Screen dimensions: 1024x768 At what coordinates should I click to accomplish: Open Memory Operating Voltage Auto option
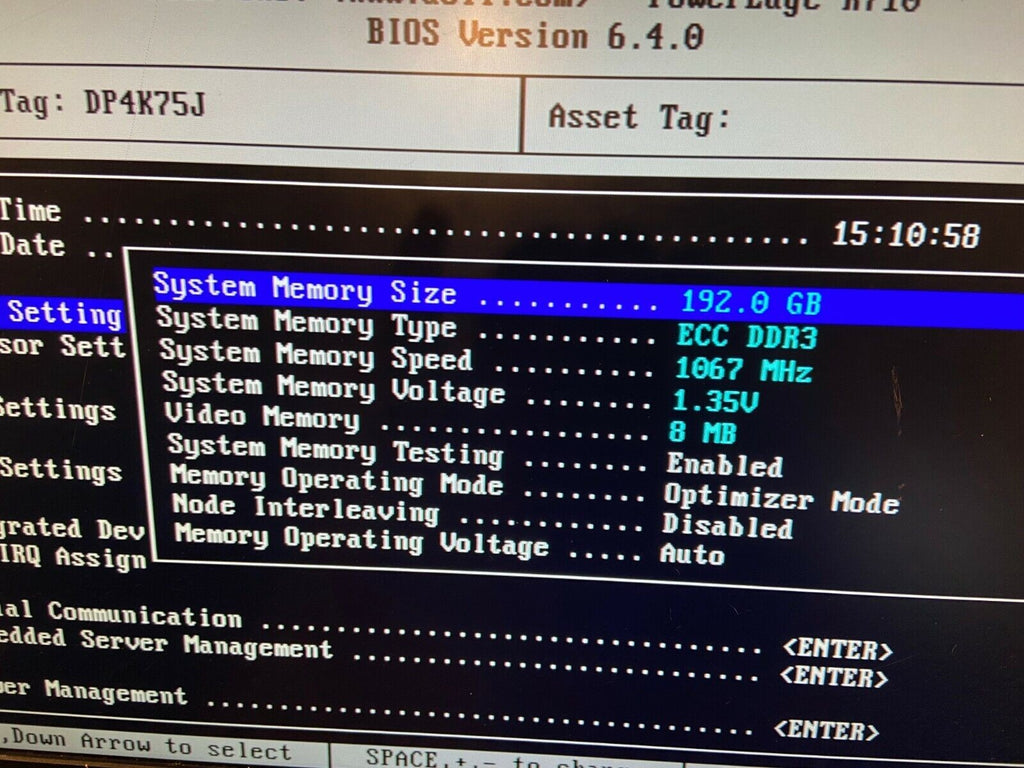click(692, 553)
